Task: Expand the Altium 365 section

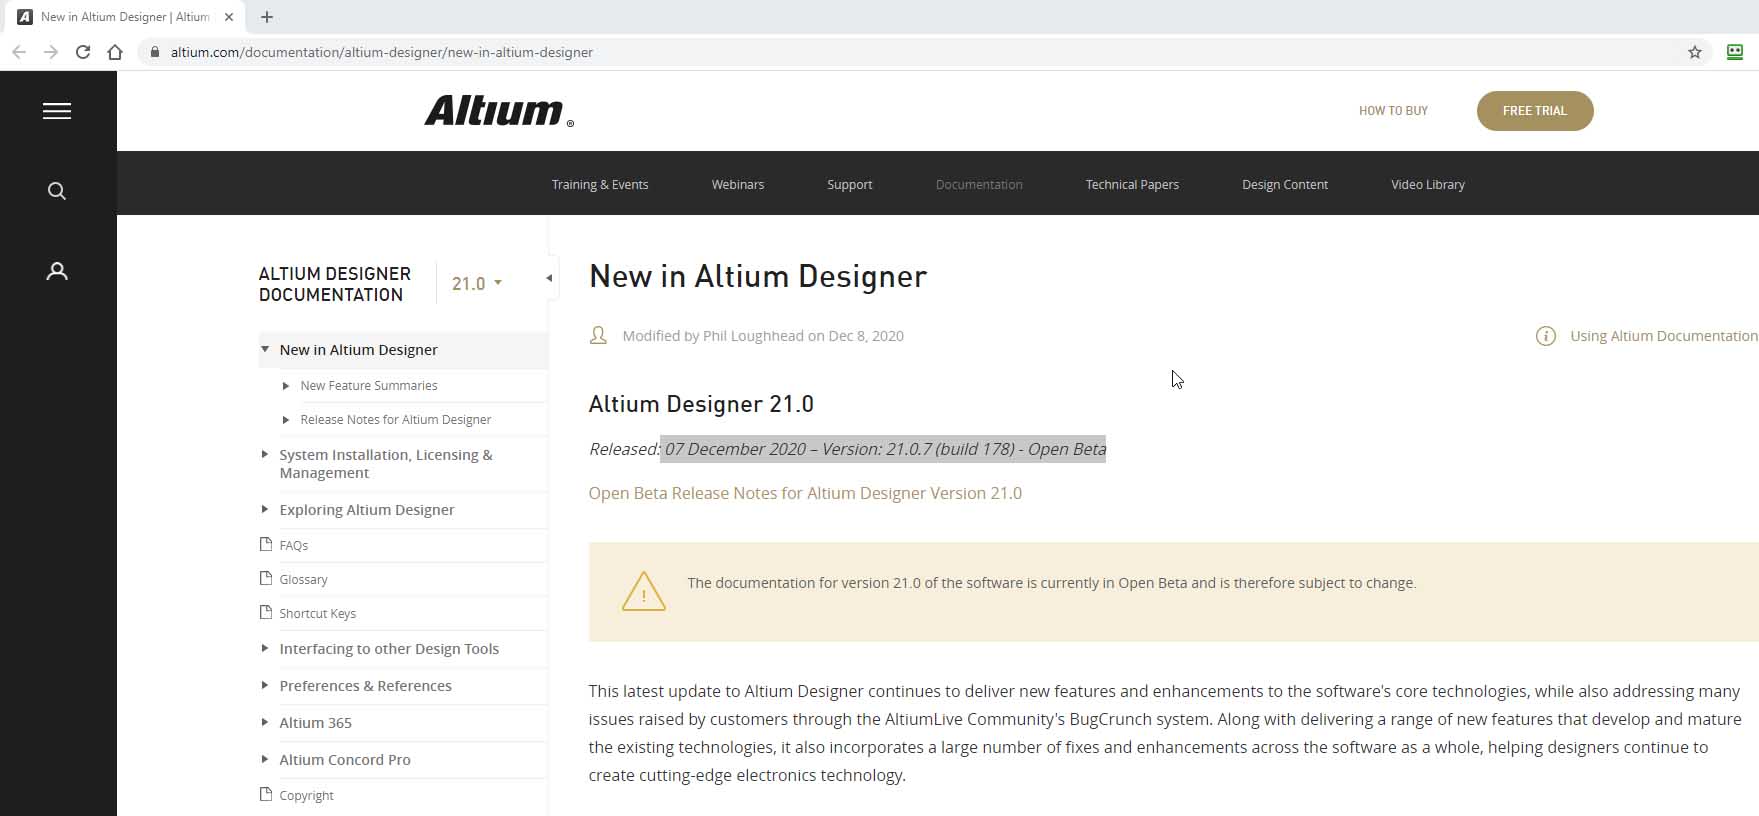Action: 265,722
